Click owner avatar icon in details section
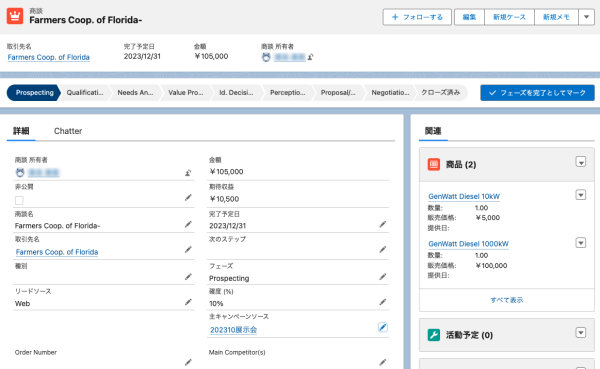The image size is (600, 369). coord(20,173)
